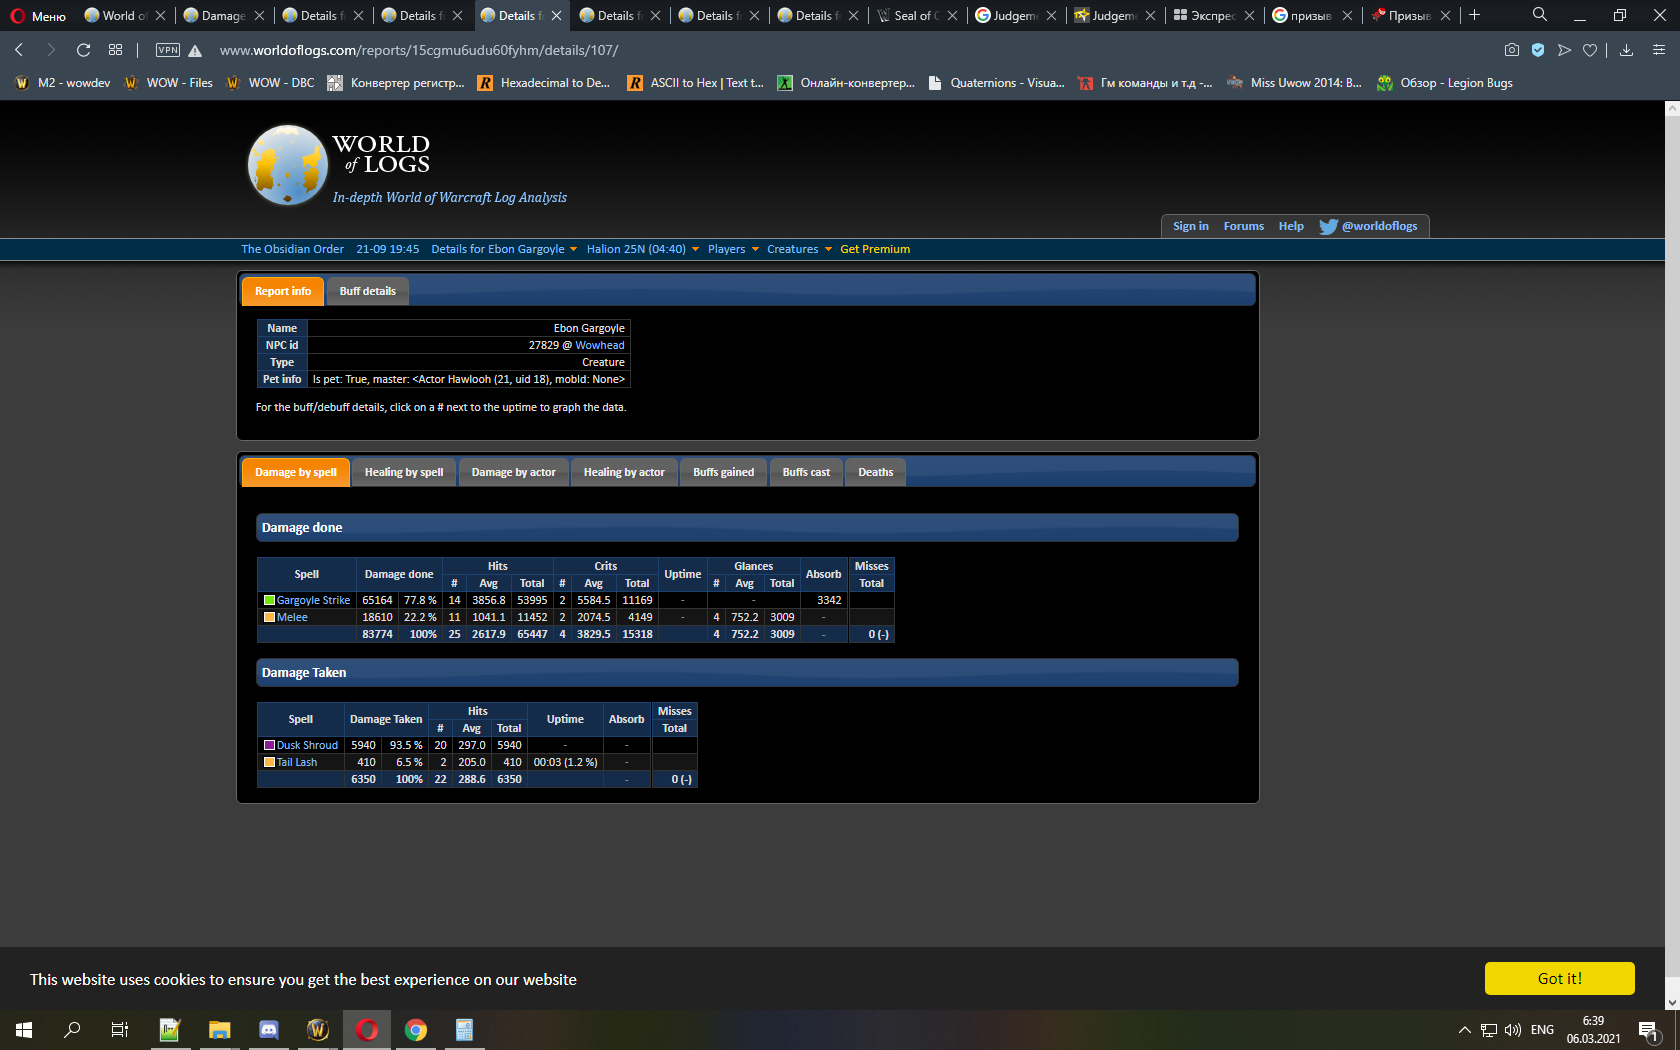Open File Explorer from the taskbar

coord(220,1030)
